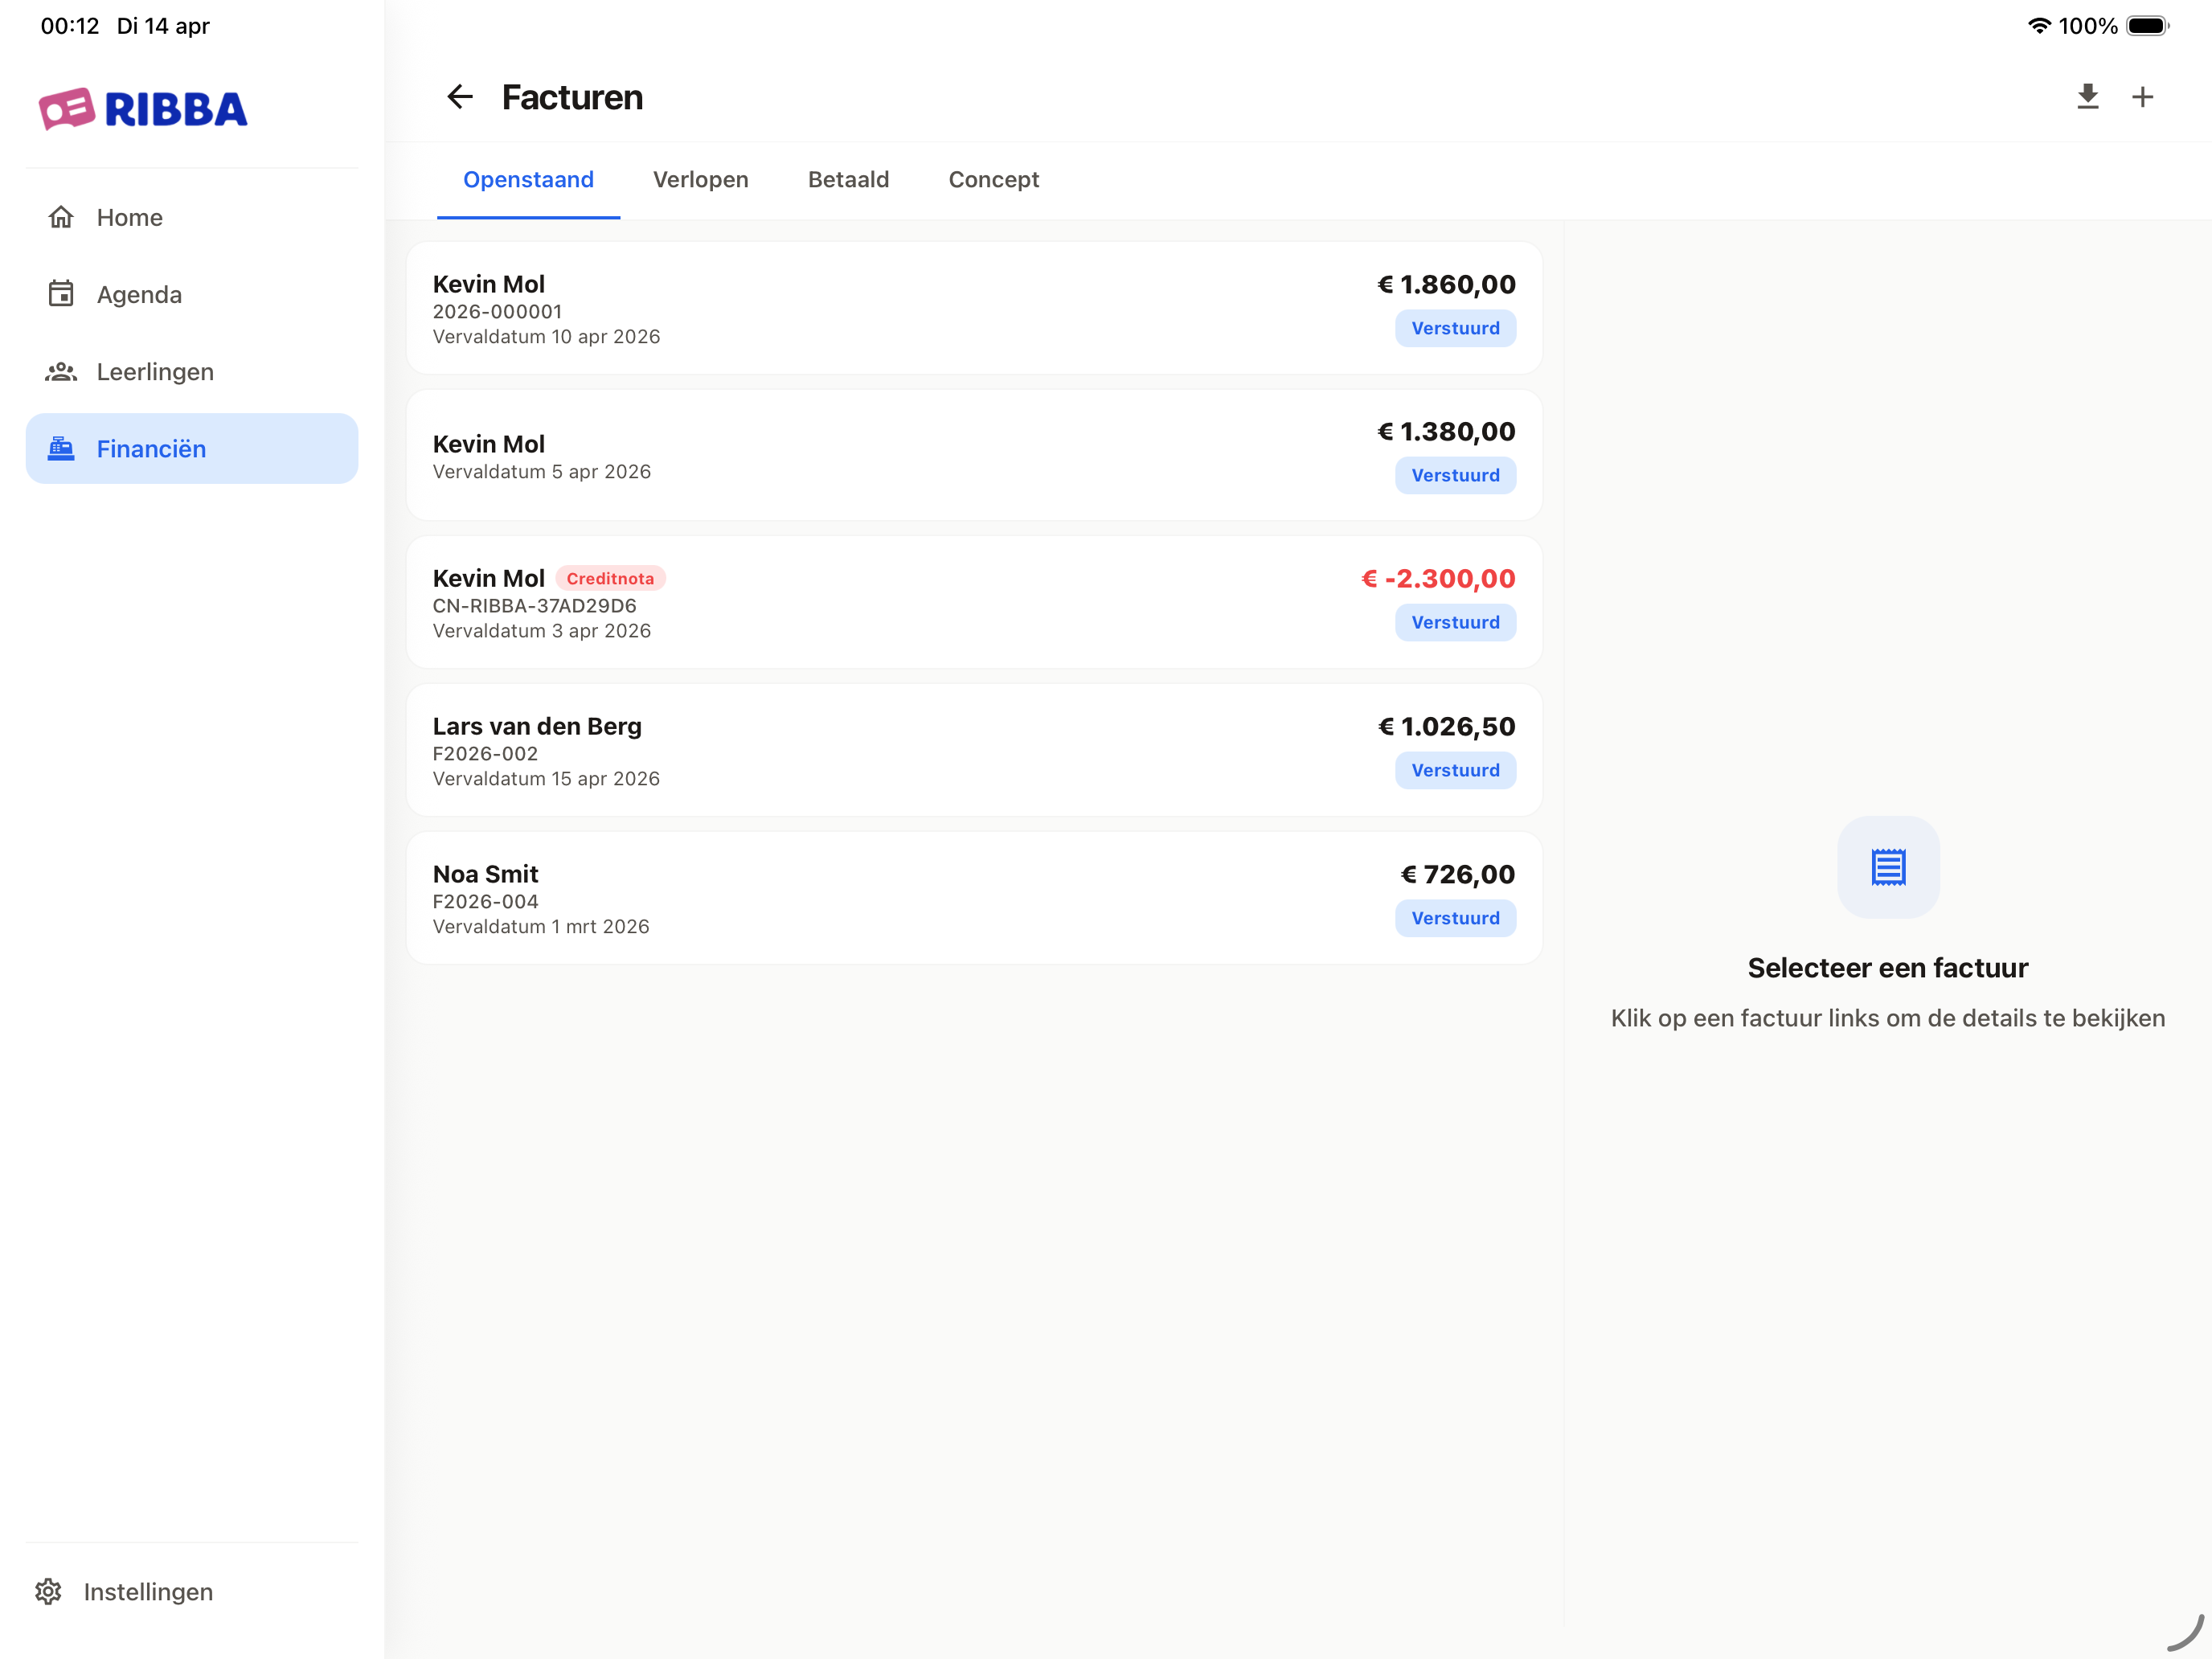Click the text Vervaldatum 1 mrt 2026

(x=541, y=926)
